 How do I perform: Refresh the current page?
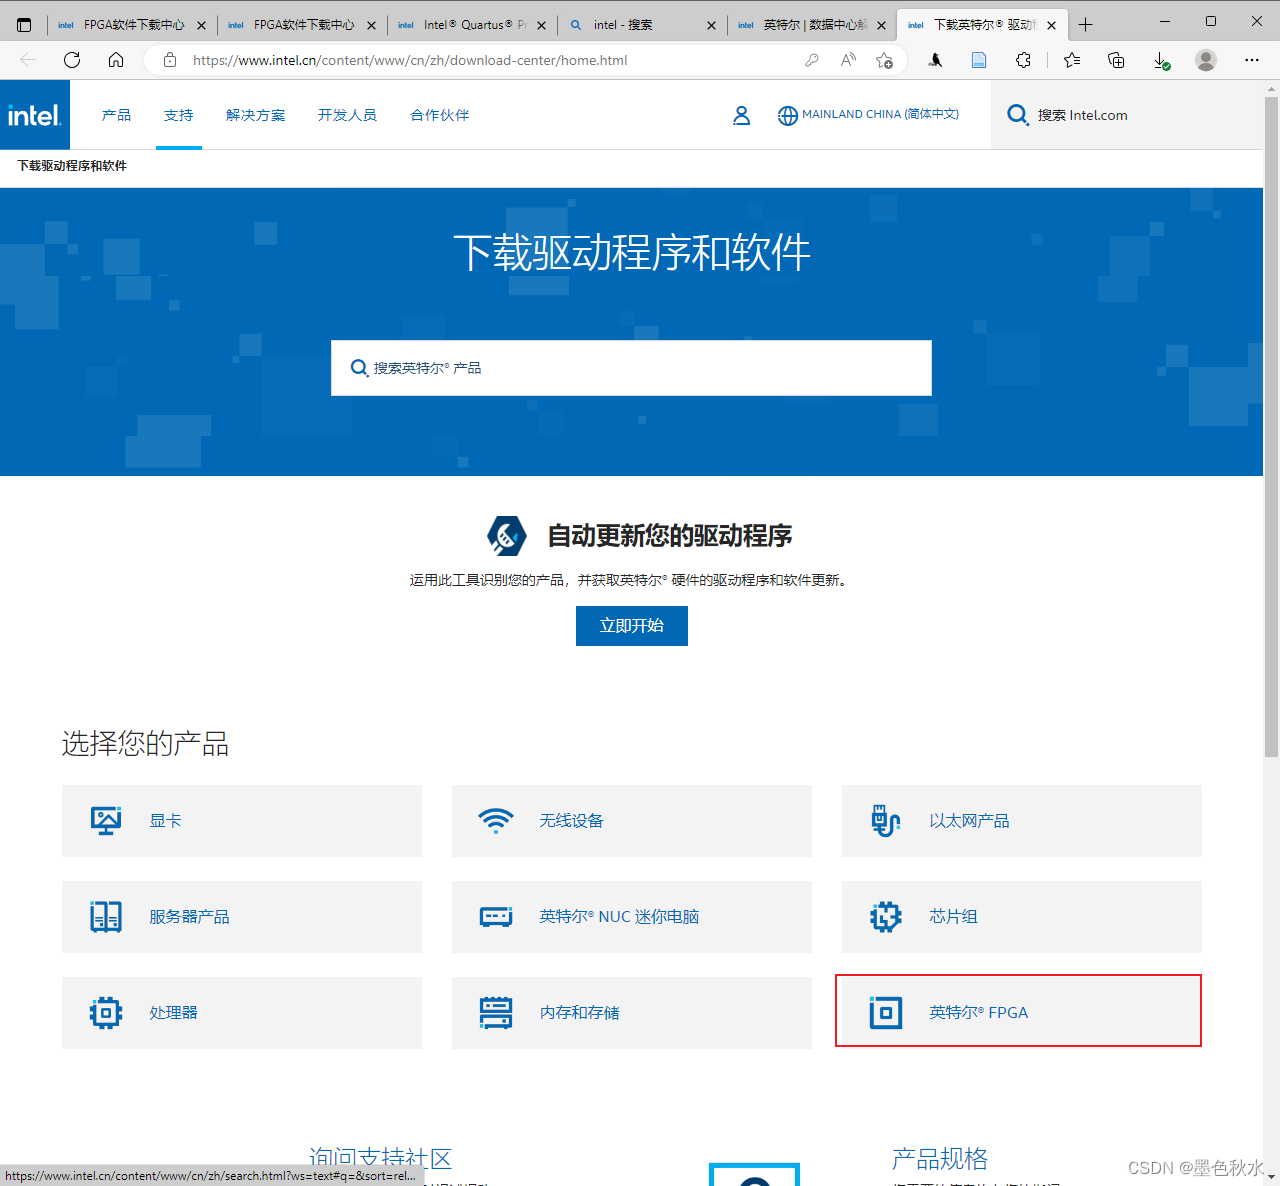72,60
